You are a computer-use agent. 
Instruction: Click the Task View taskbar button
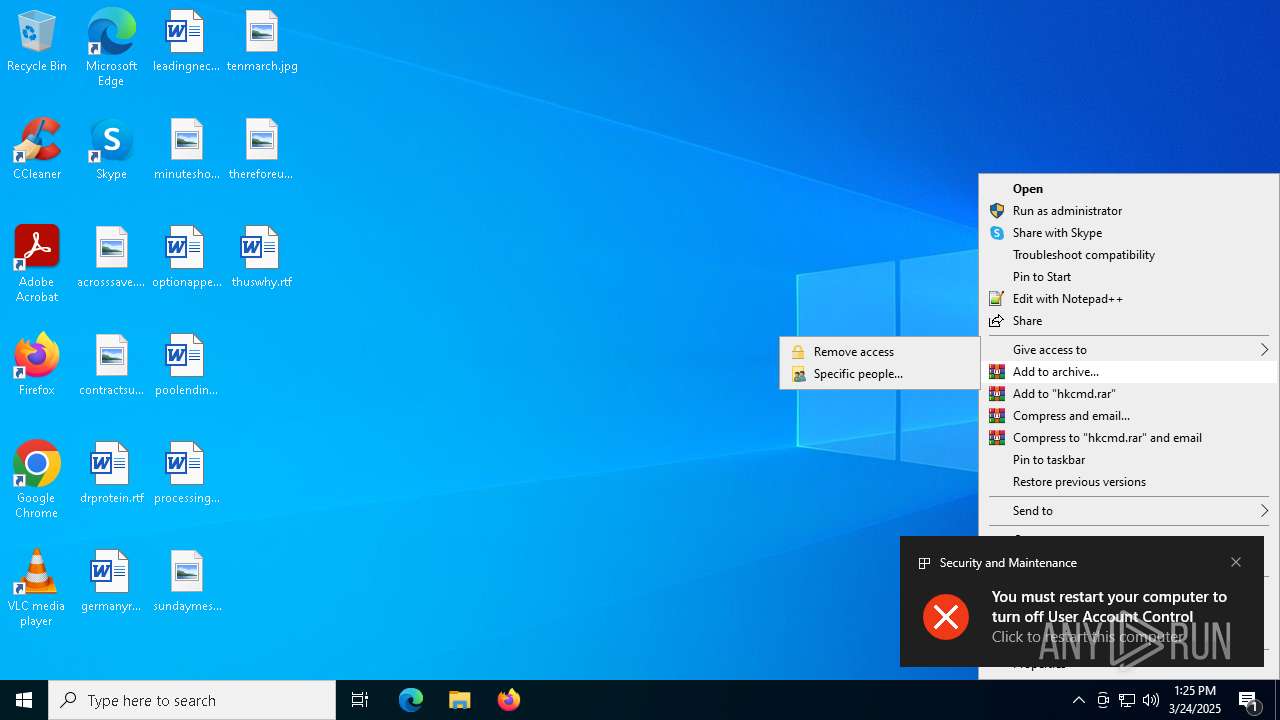(x=360, y=700)
